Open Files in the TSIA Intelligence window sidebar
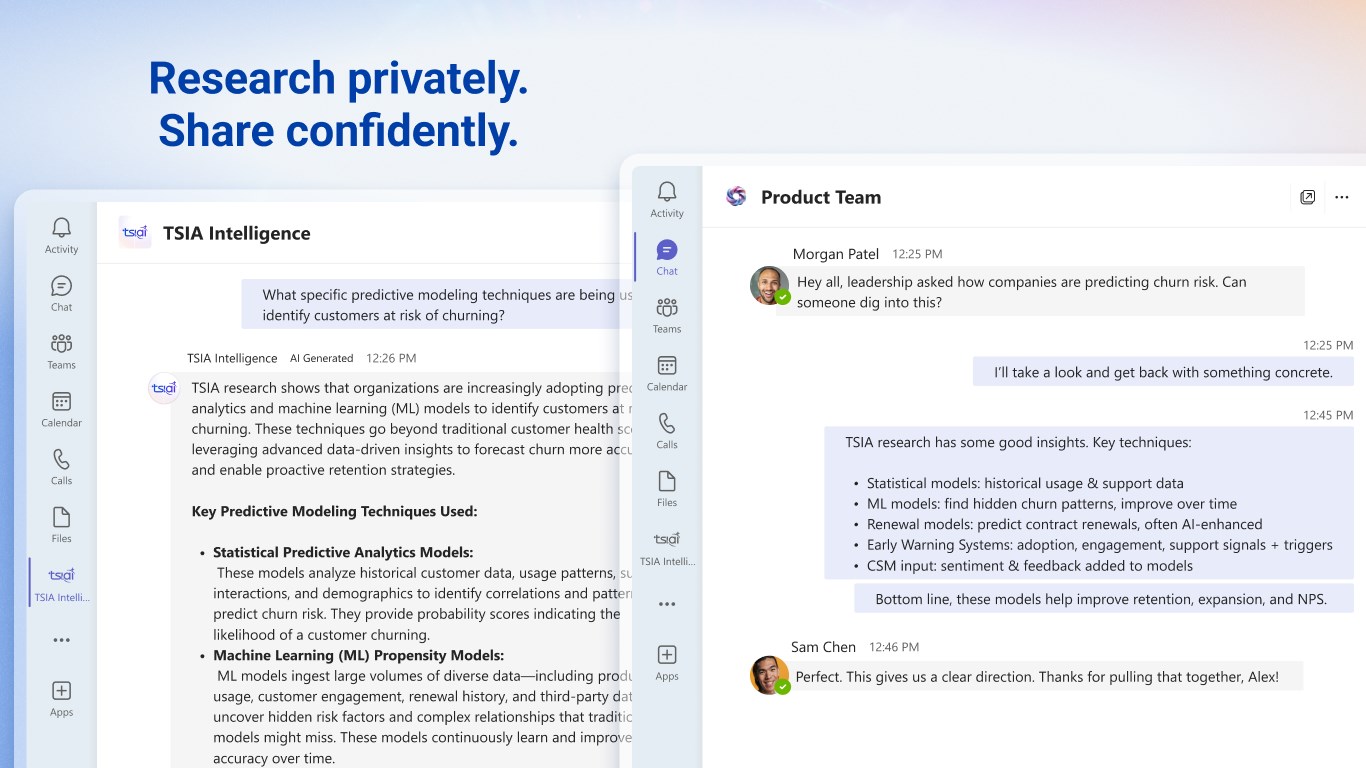Screen dimensions: 1366x768 tap(61, 526)
